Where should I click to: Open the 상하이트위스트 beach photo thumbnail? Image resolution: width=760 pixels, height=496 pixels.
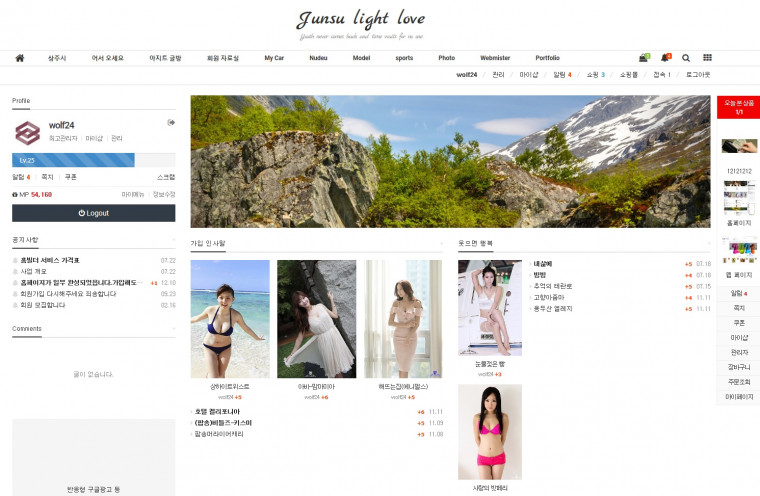click(x=230, y=319)
